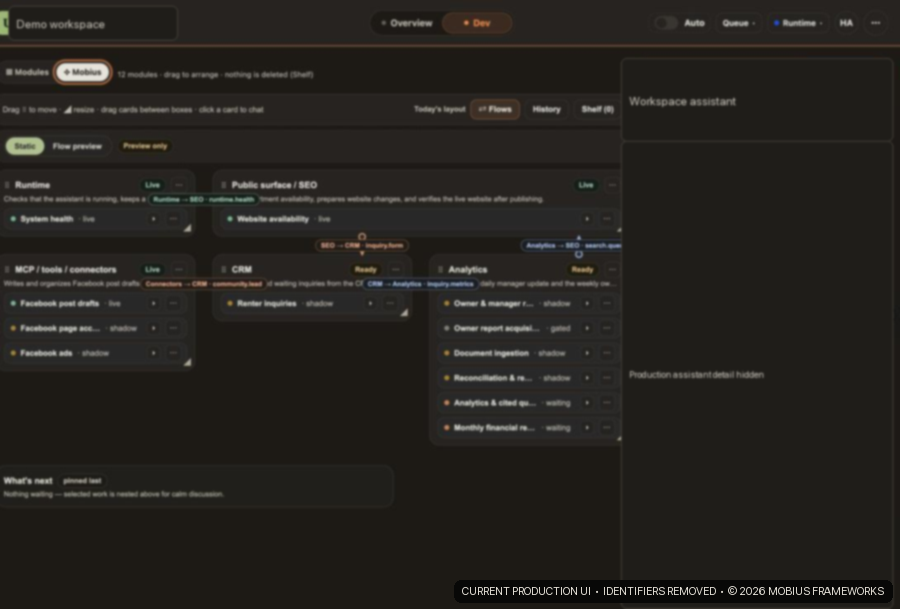The height and width of the screenshot is (609, 900).
Task: Click the Demo workspace name field
Action: 93,24
